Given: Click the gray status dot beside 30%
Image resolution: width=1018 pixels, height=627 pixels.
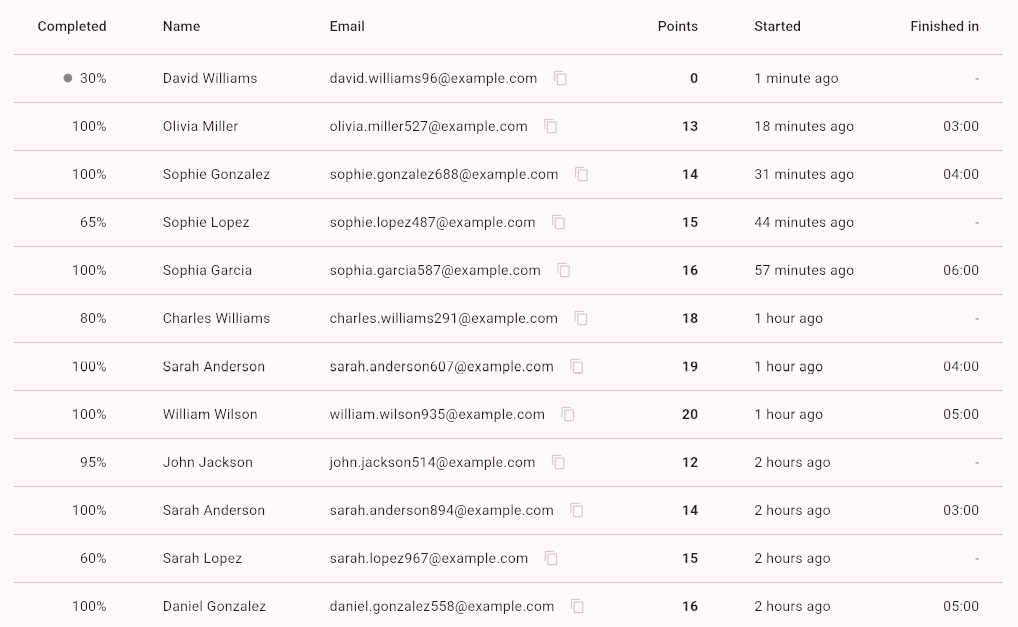Looking at the screenshot, I should click(x=67, y=78).
